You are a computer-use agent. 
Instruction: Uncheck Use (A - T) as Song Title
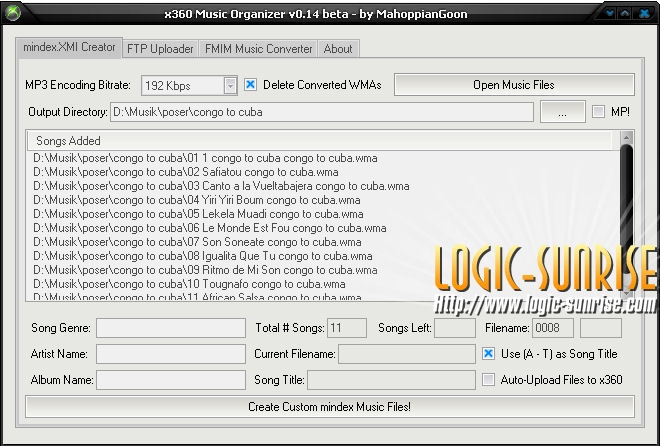coord(488,353)
